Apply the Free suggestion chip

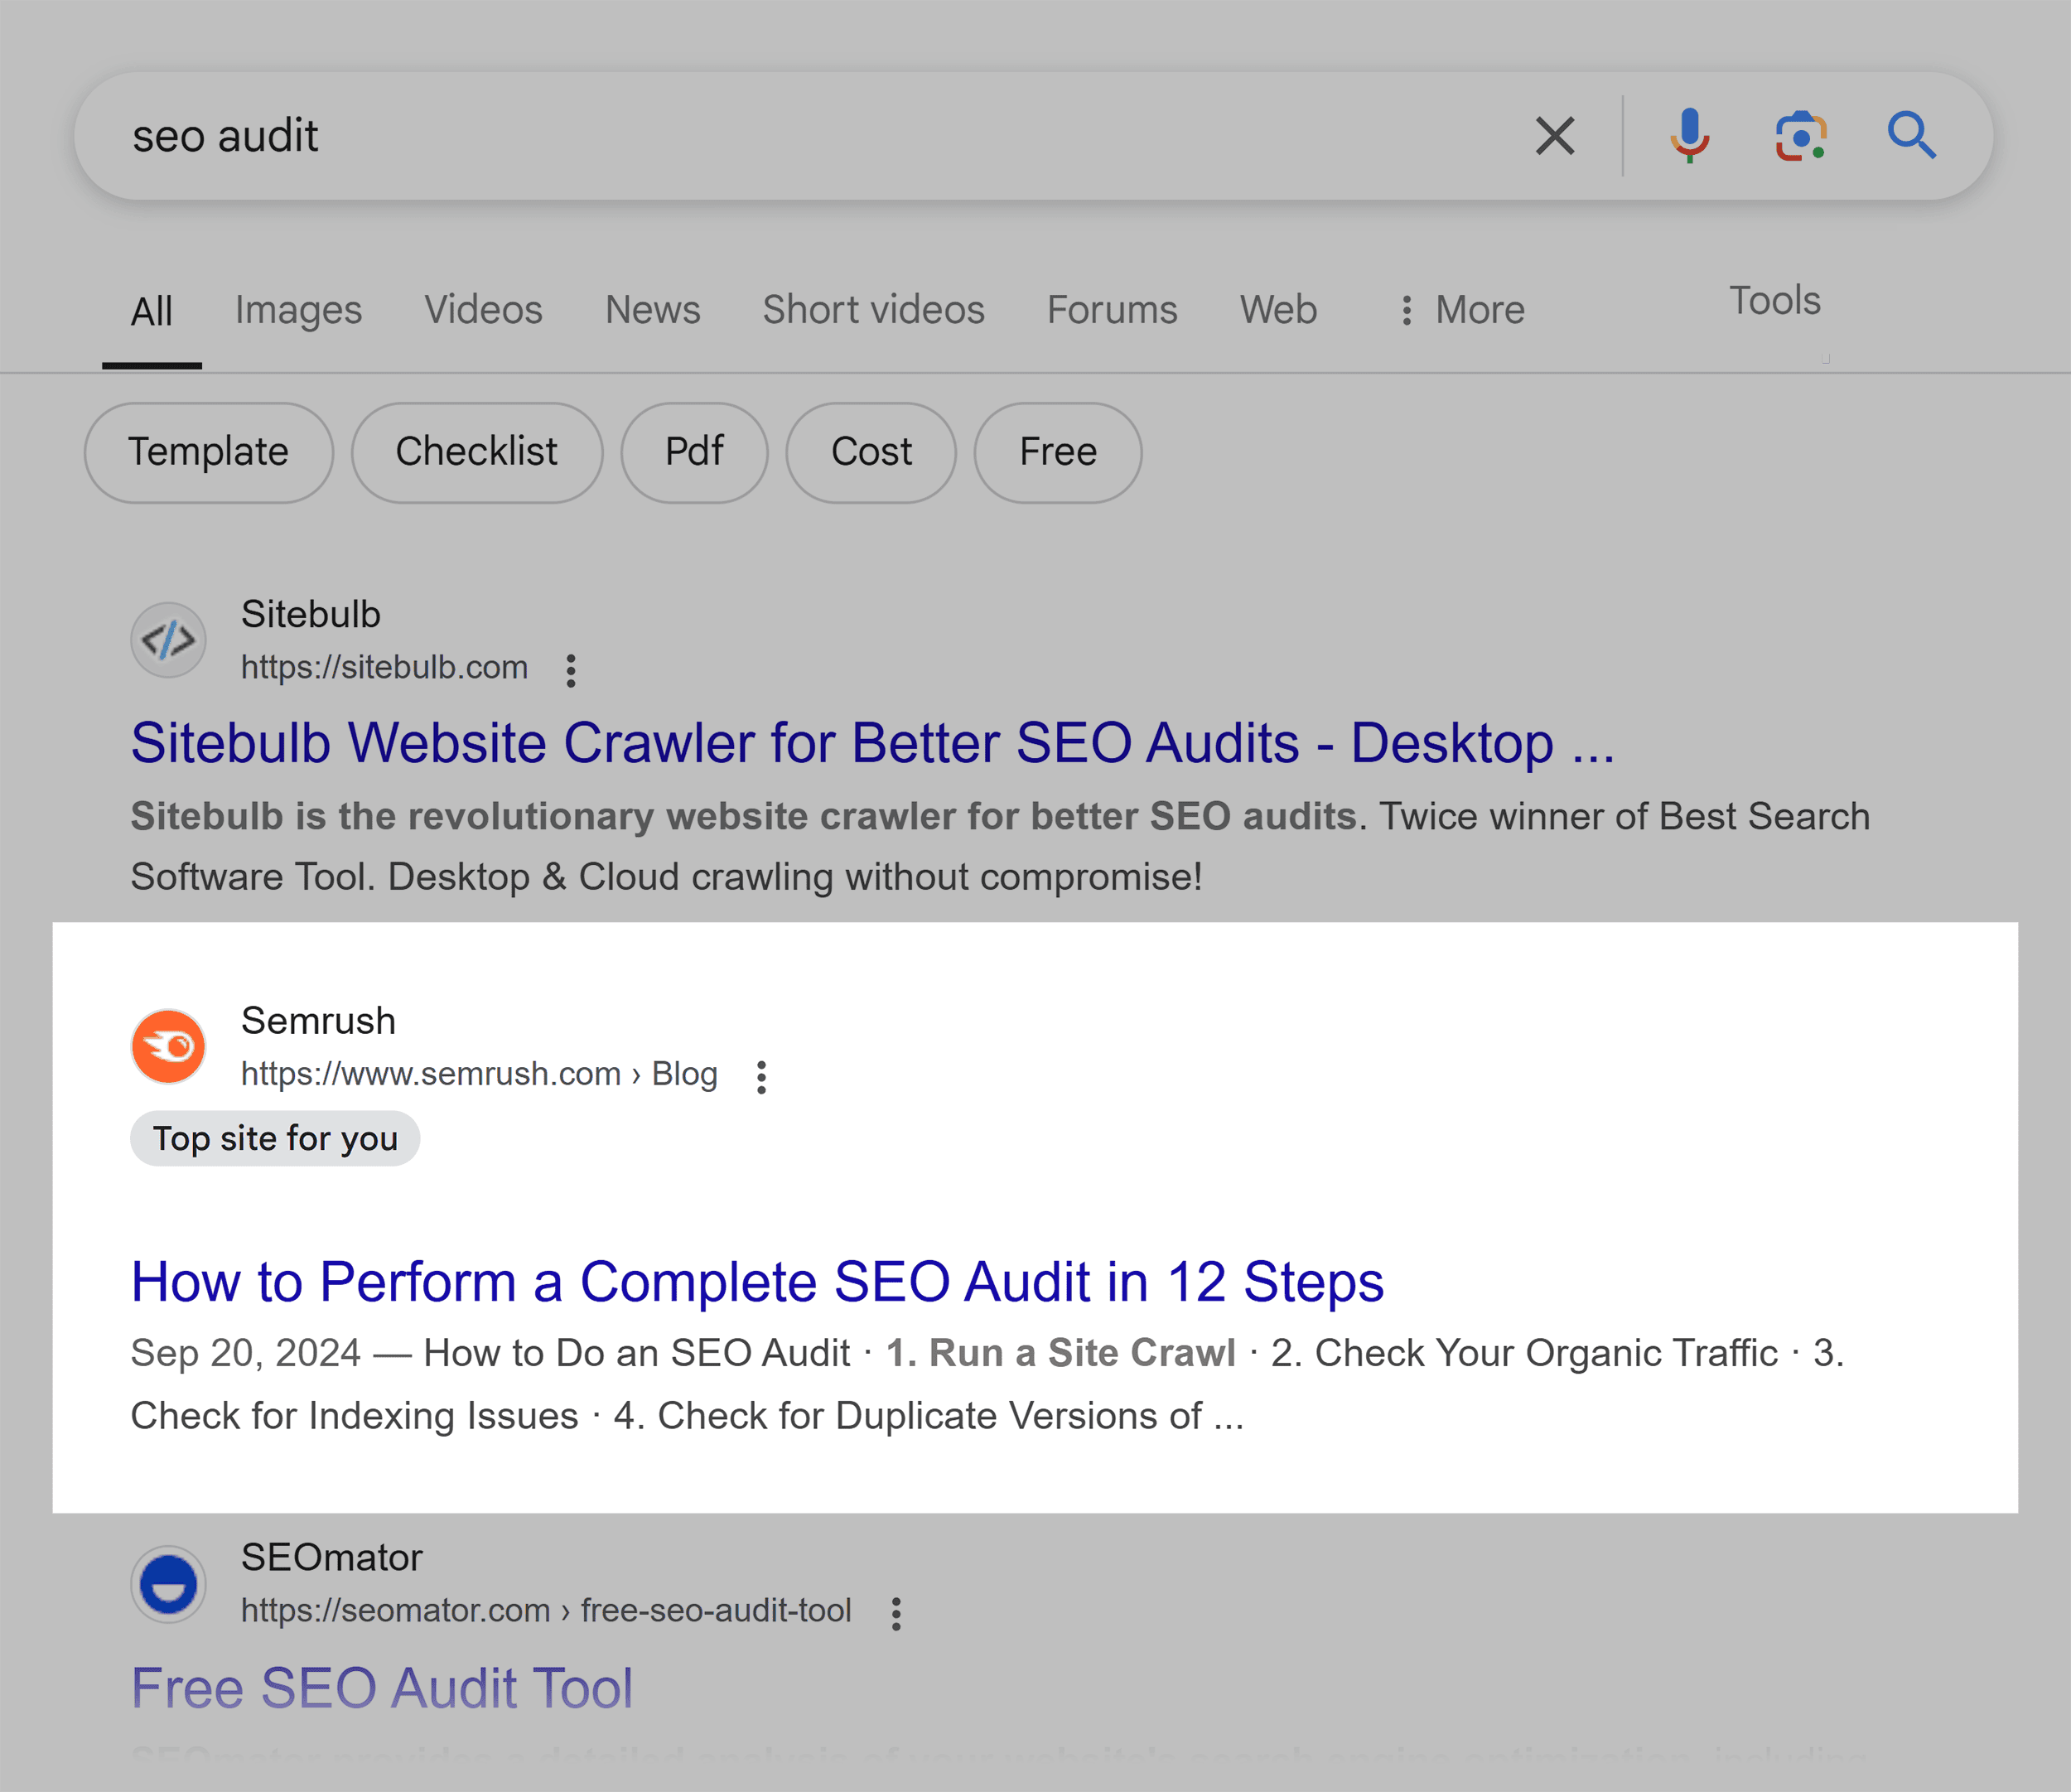(x=1058, y=452)
